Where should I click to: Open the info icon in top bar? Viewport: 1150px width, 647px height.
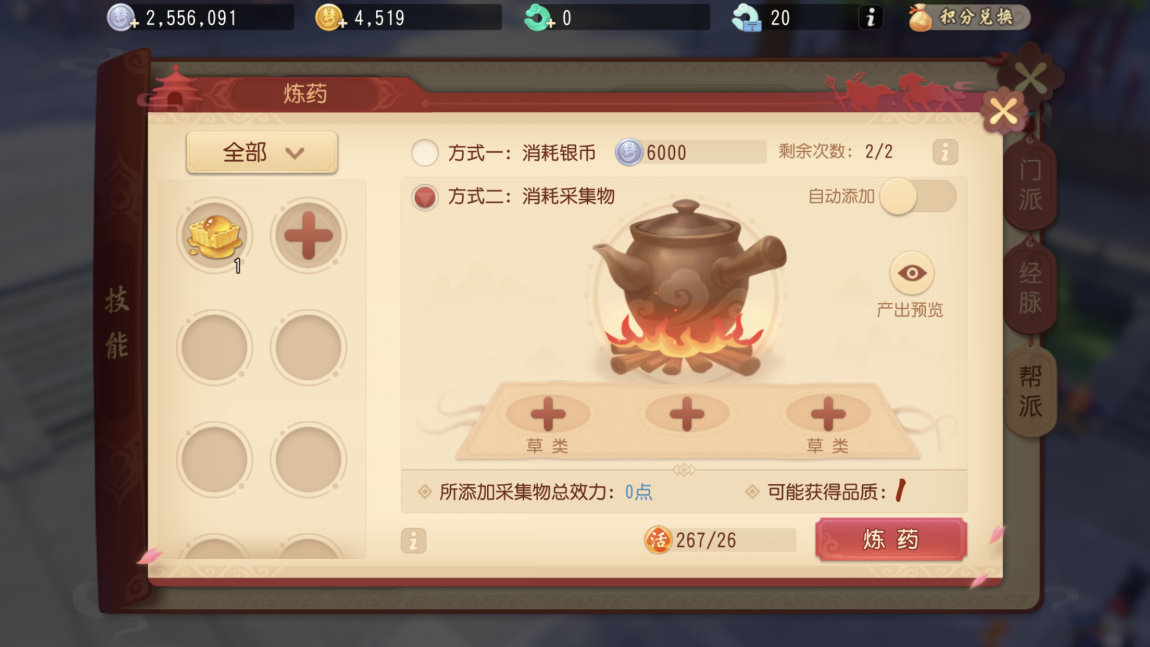(871, 17)
